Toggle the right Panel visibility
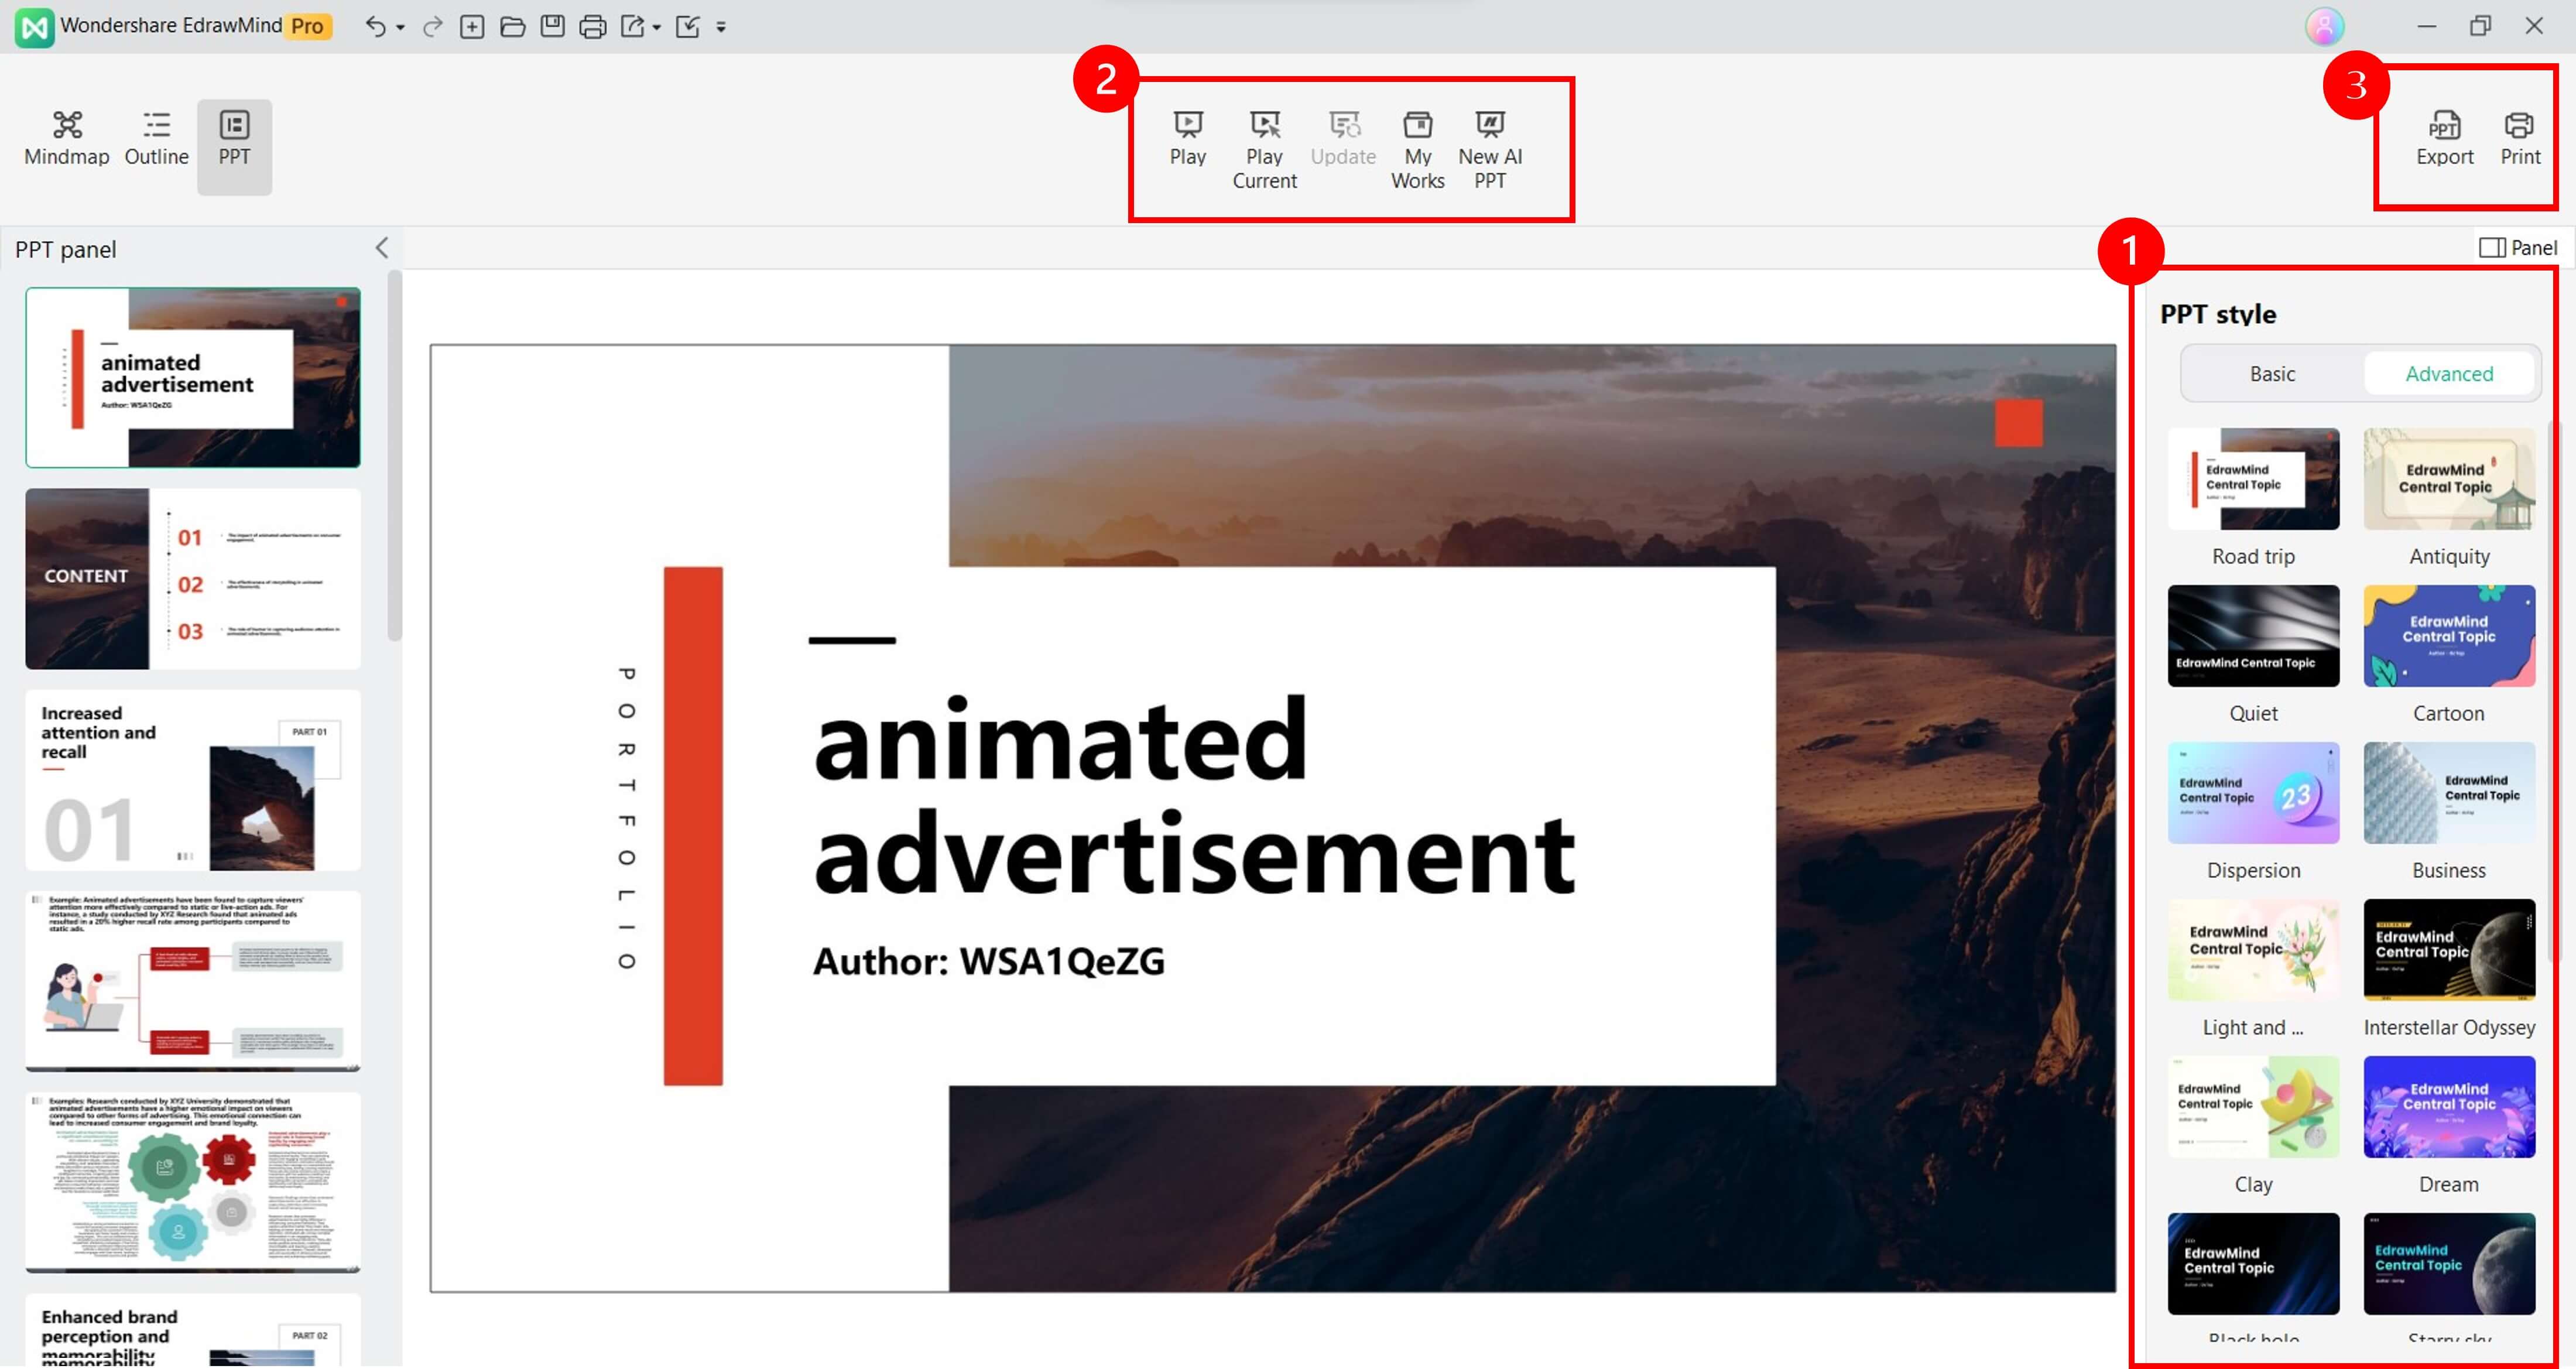This screenshot has width=2576, height=1369. tap(2518, 247)
